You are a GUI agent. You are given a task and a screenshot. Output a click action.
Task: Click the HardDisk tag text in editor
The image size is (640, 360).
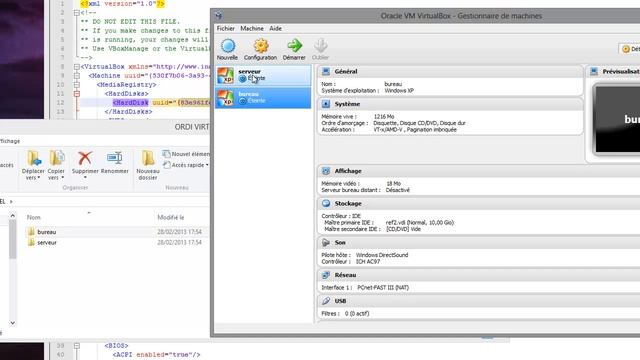coord(131,102)
